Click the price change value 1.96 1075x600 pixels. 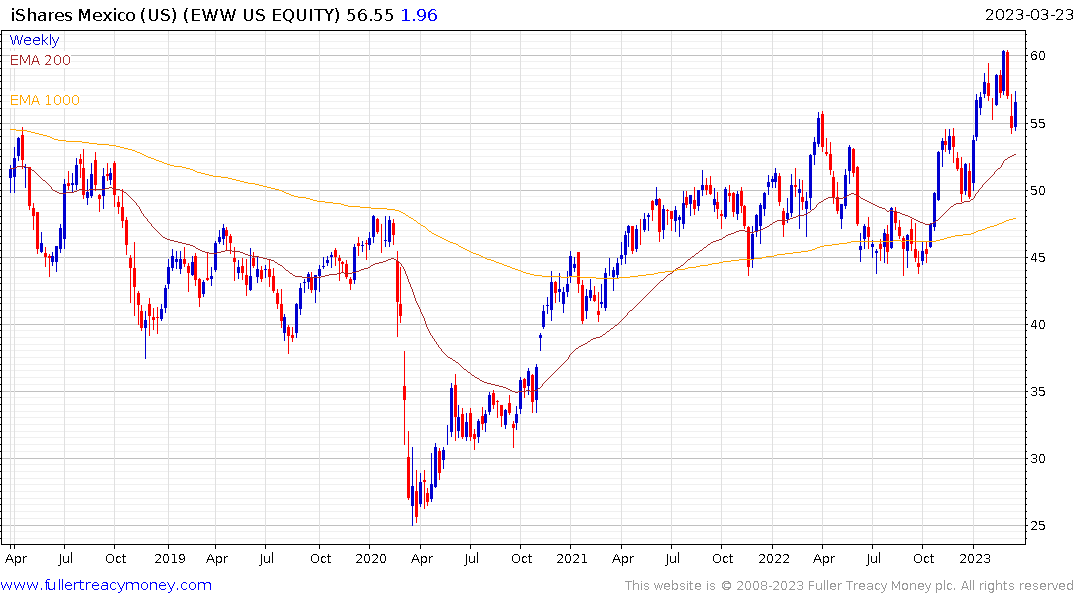[x=419, y=15]
